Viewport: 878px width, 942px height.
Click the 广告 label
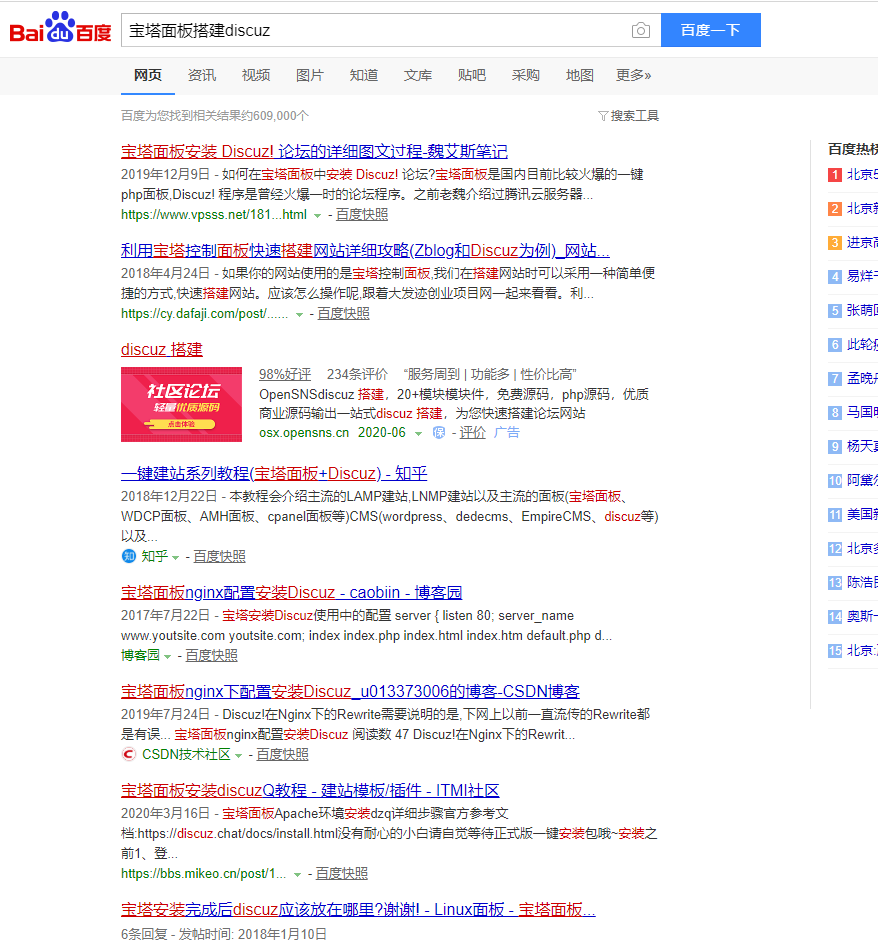[507, 433]
